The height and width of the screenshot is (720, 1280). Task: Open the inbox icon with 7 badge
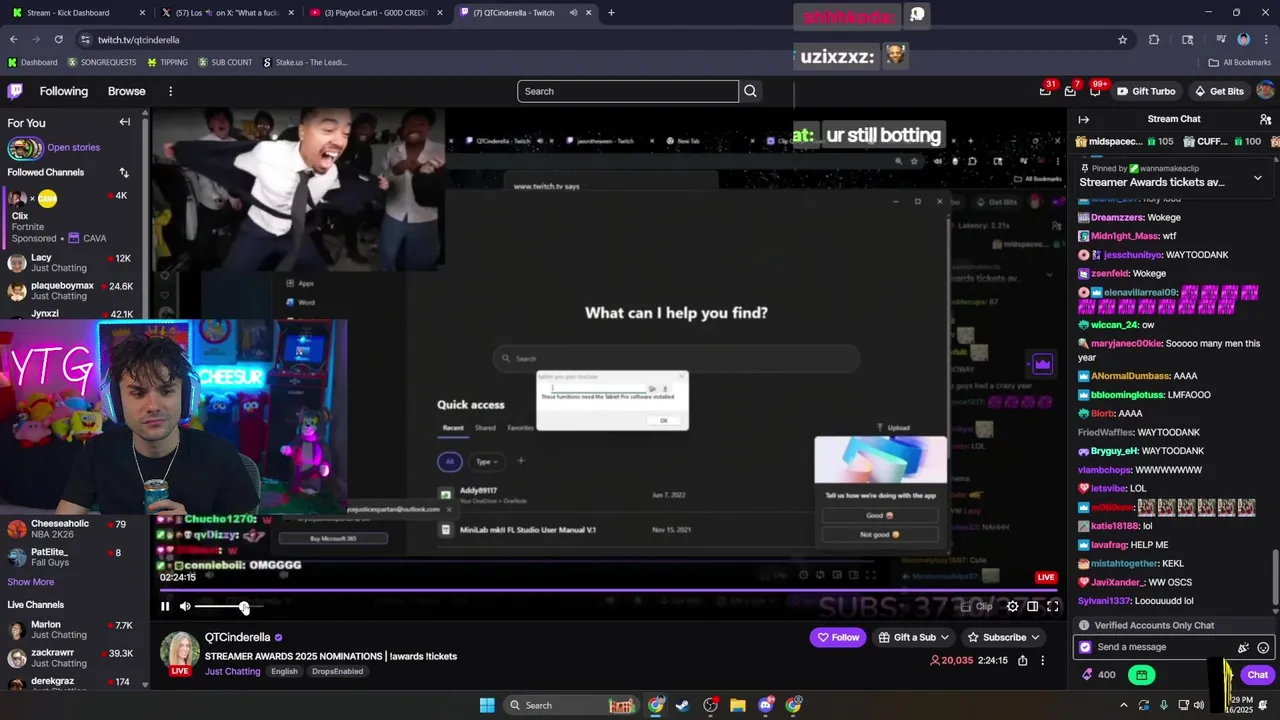[x=1070, y=91]
